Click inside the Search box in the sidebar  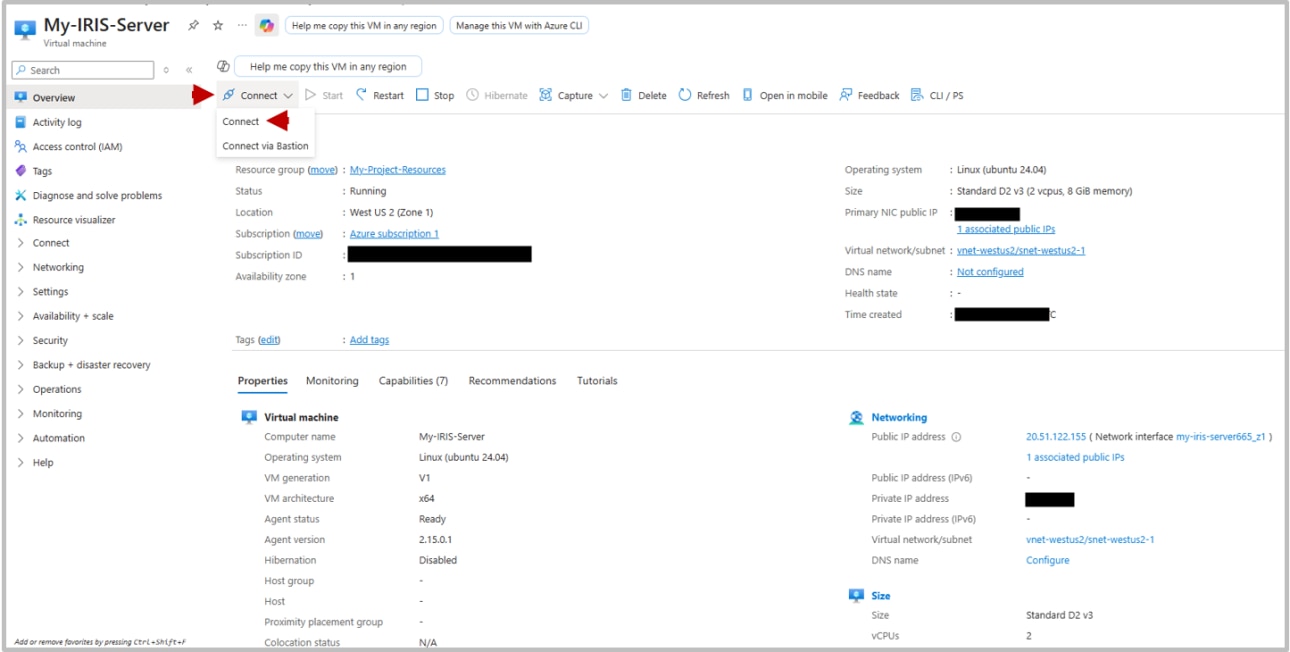[80, 69]
